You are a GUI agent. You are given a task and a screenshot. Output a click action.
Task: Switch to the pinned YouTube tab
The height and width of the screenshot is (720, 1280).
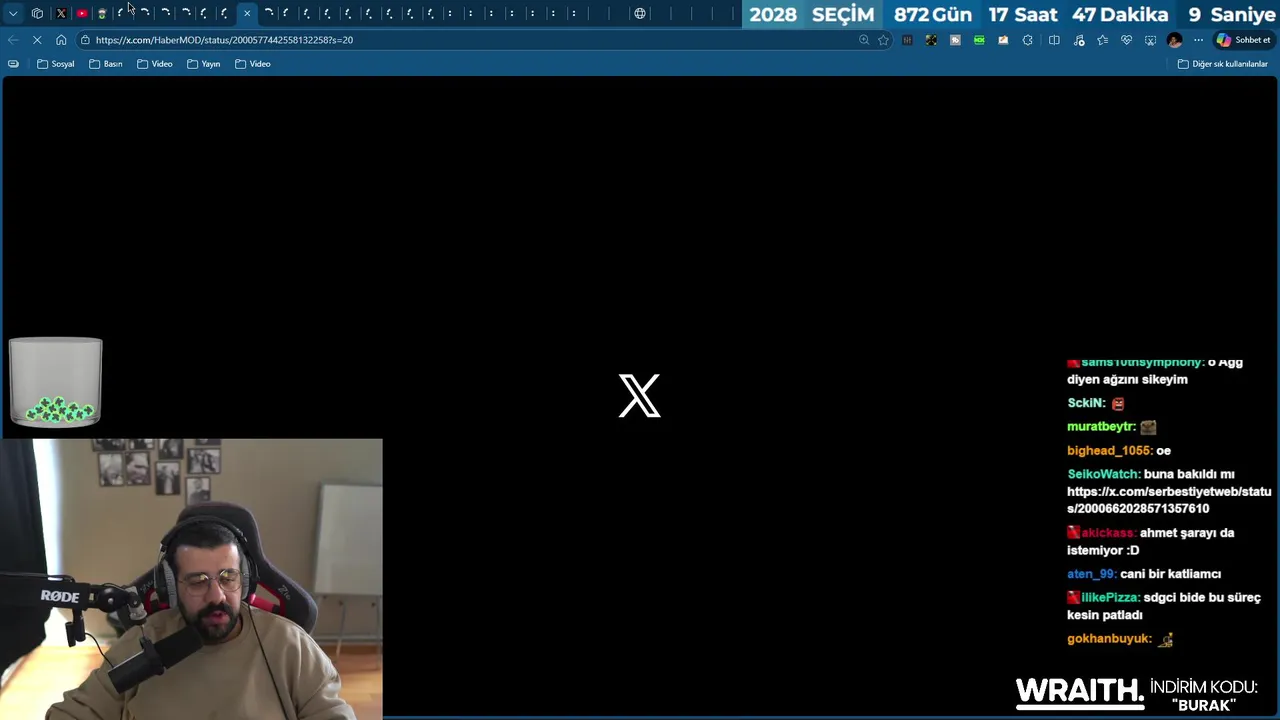[82, 14]
